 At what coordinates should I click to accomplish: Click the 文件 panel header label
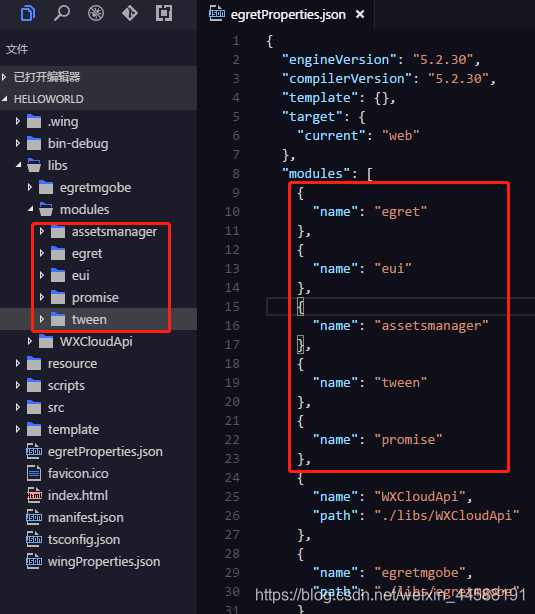(x=17, y=49)
